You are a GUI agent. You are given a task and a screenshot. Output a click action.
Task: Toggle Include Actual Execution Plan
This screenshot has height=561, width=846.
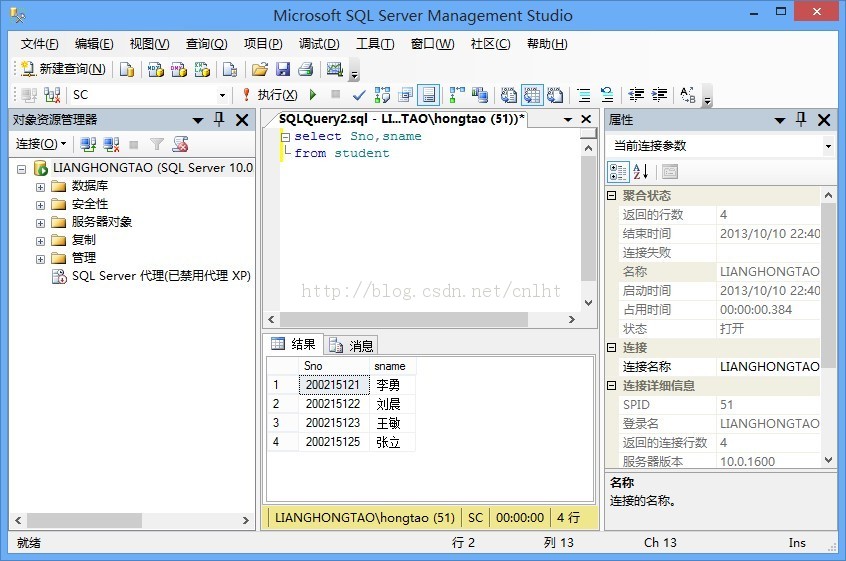pos(457,95)
